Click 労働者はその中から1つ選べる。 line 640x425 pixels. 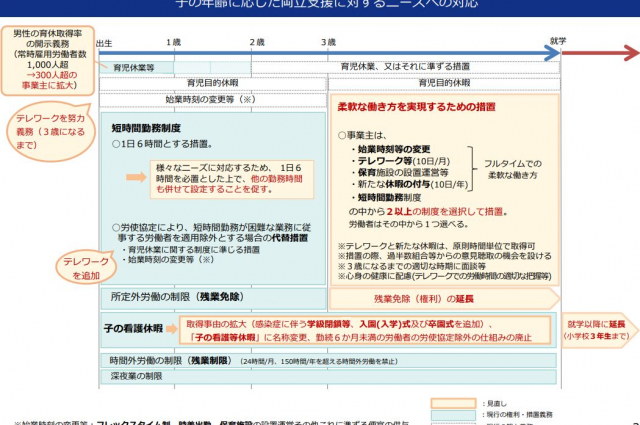(x=409, y=224)
